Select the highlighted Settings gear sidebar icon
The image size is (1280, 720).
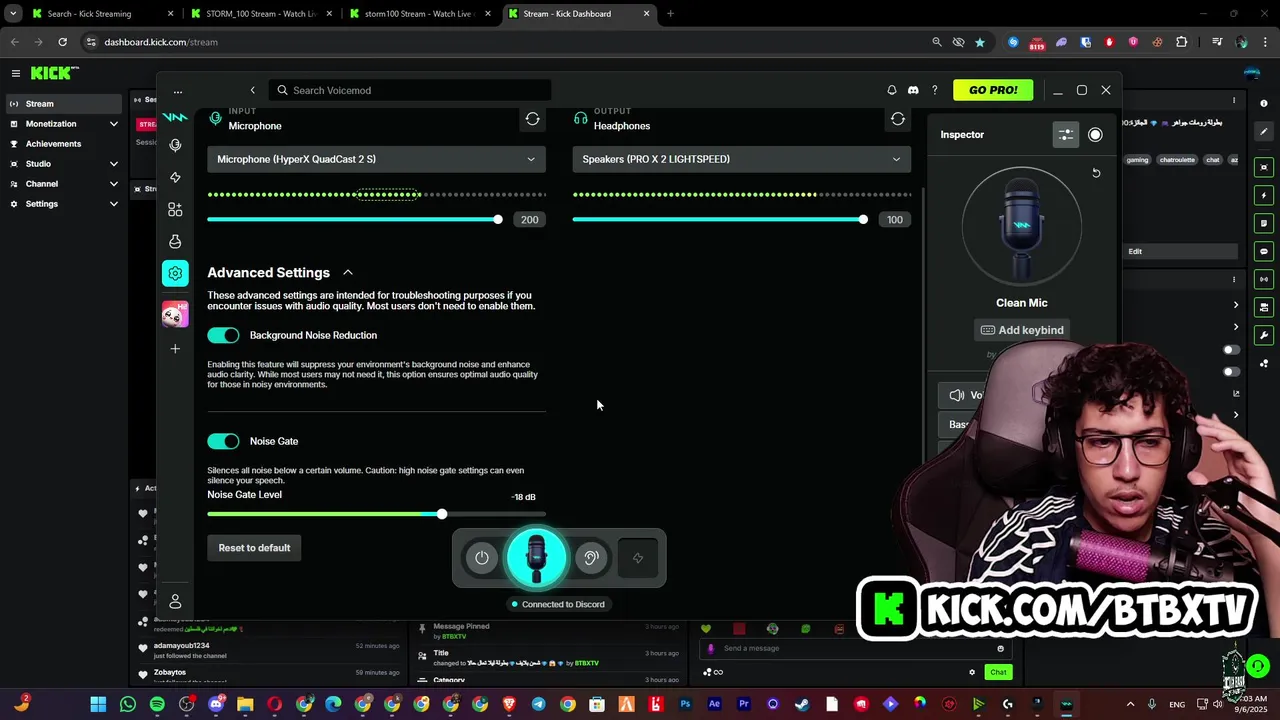point(175,273)
